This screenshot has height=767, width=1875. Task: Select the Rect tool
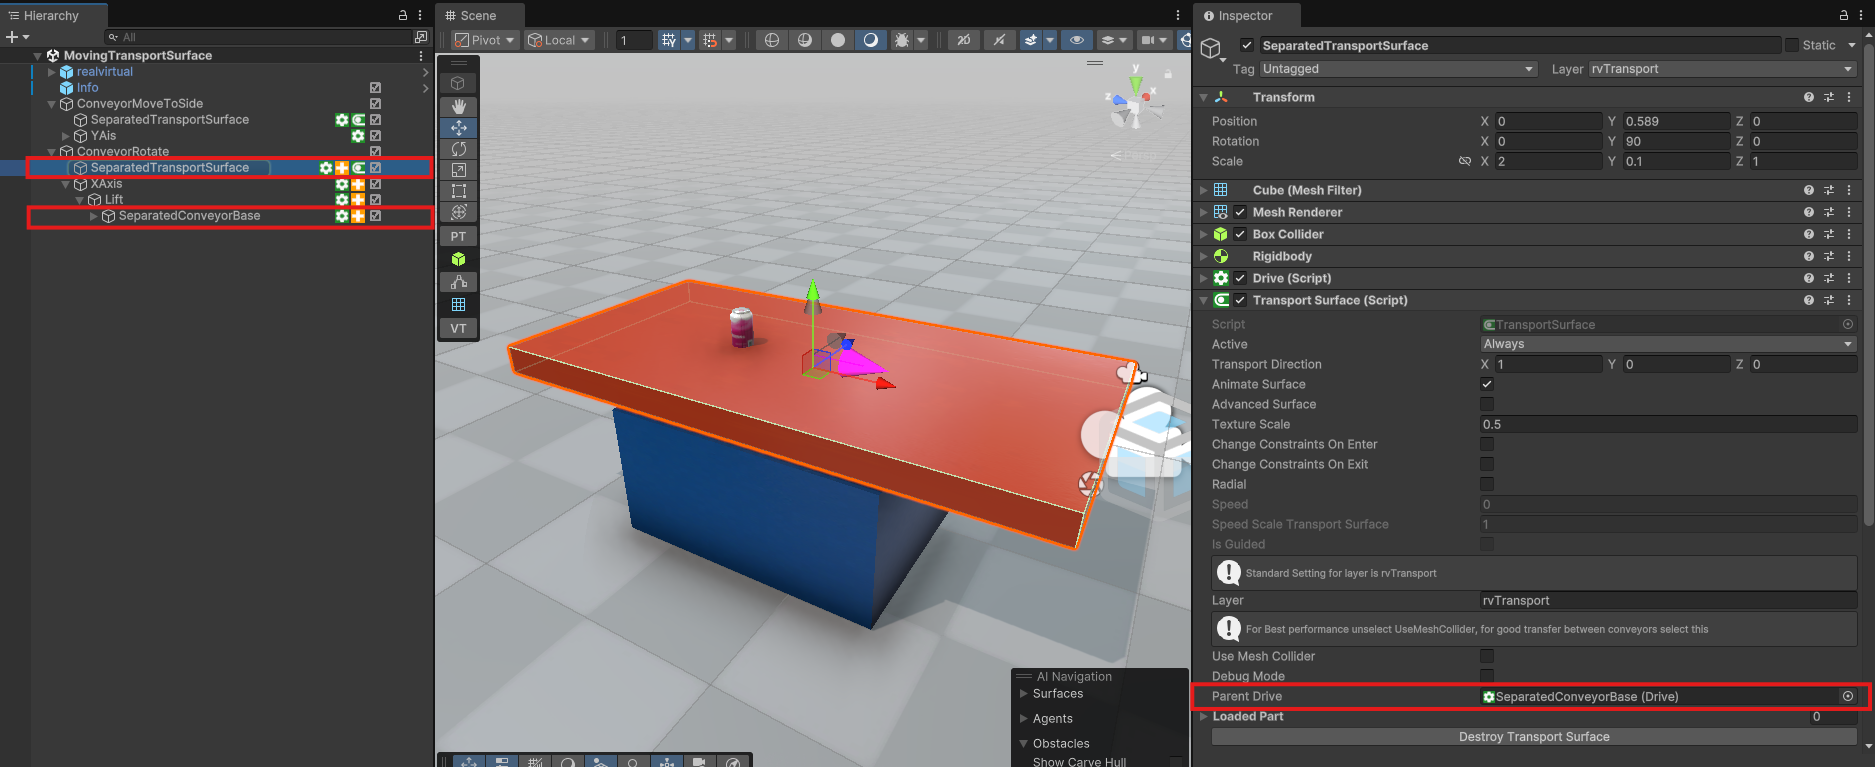(458, 191)
